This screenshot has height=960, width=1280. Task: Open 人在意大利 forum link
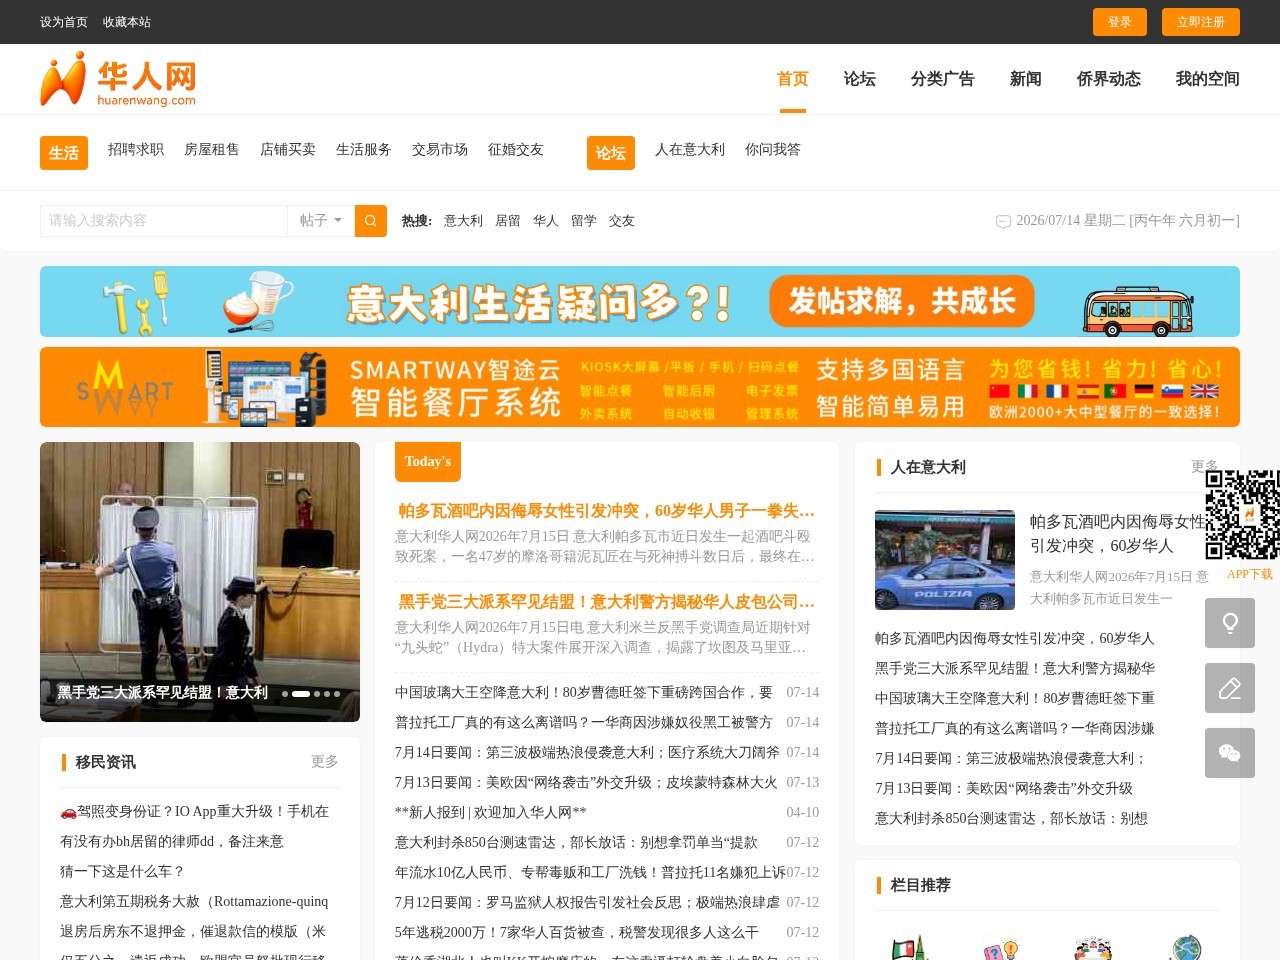[x=690, y=149]
